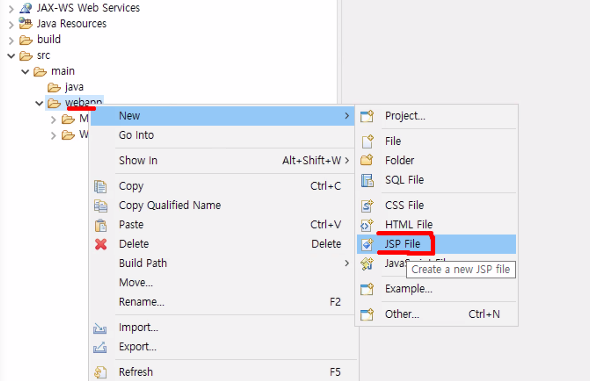Click the src folder icon
Screen dimensions: 590x381
pos(26,56)
